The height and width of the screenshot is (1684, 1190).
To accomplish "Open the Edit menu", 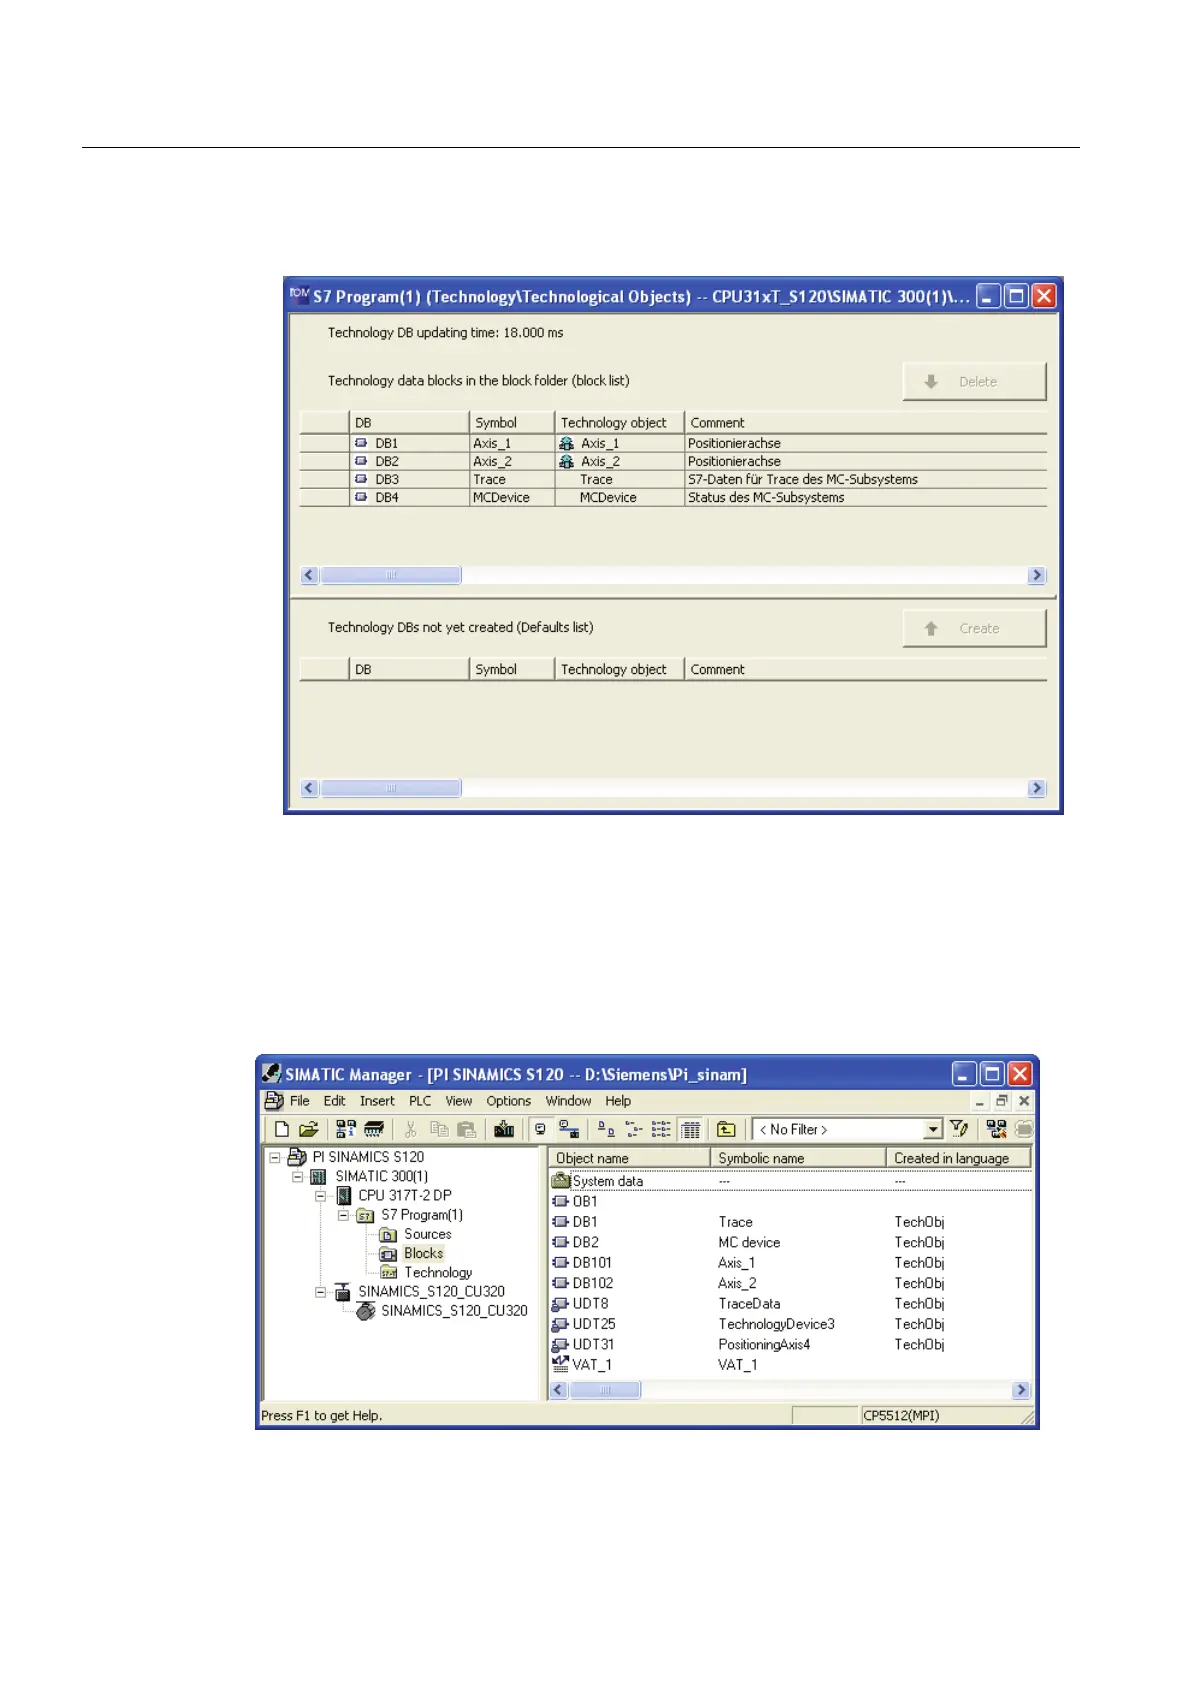I will click(335, 1101).
